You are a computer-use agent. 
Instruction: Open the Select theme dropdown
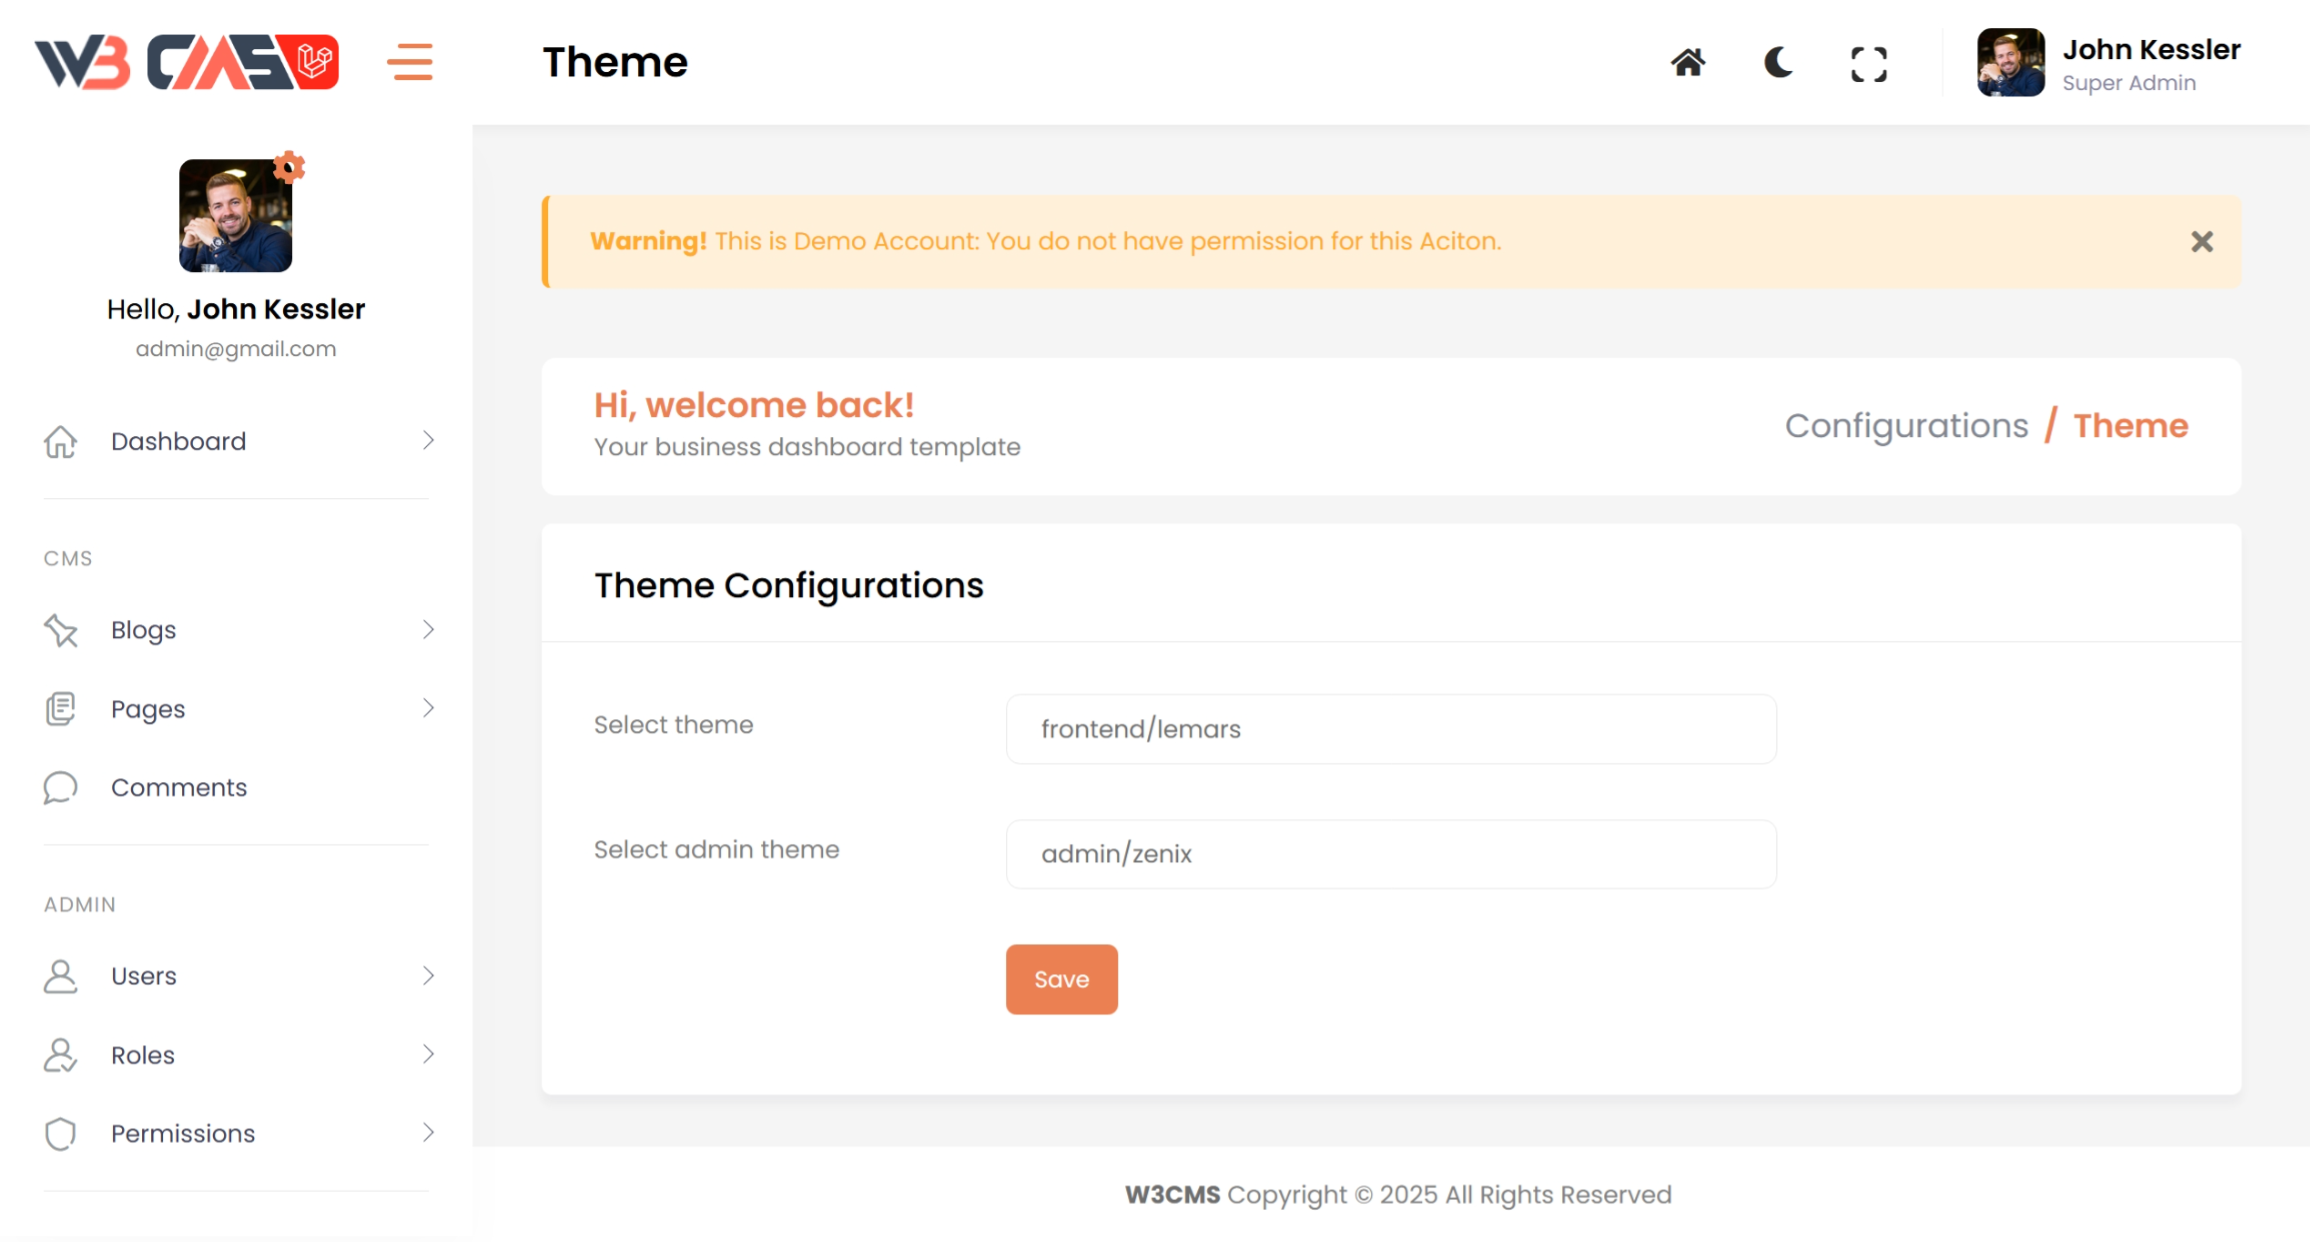click(1390, 729)
